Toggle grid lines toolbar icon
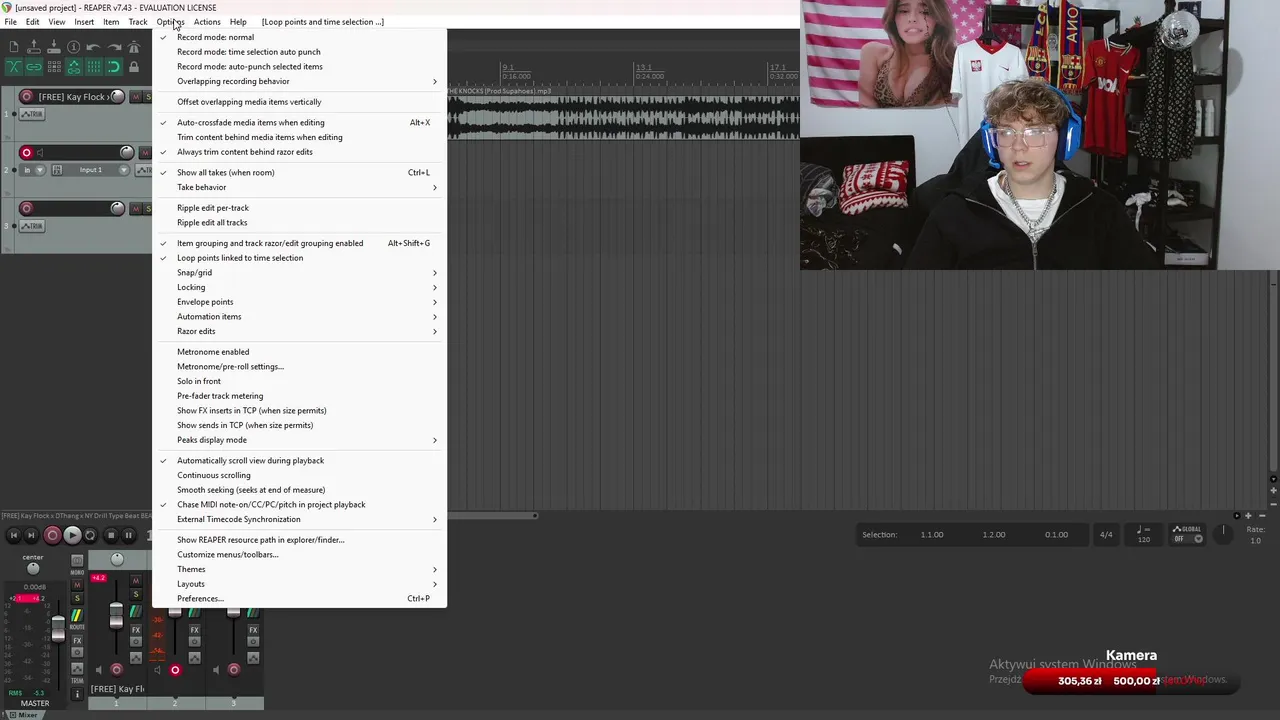Screen dimensions: 1280x720 click(94, 67)
